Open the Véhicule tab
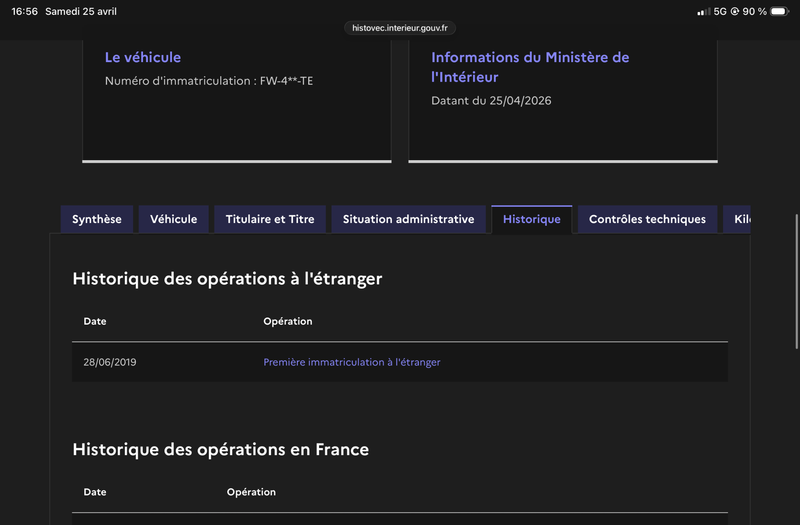The image size is (800, 525). point(174,219)
